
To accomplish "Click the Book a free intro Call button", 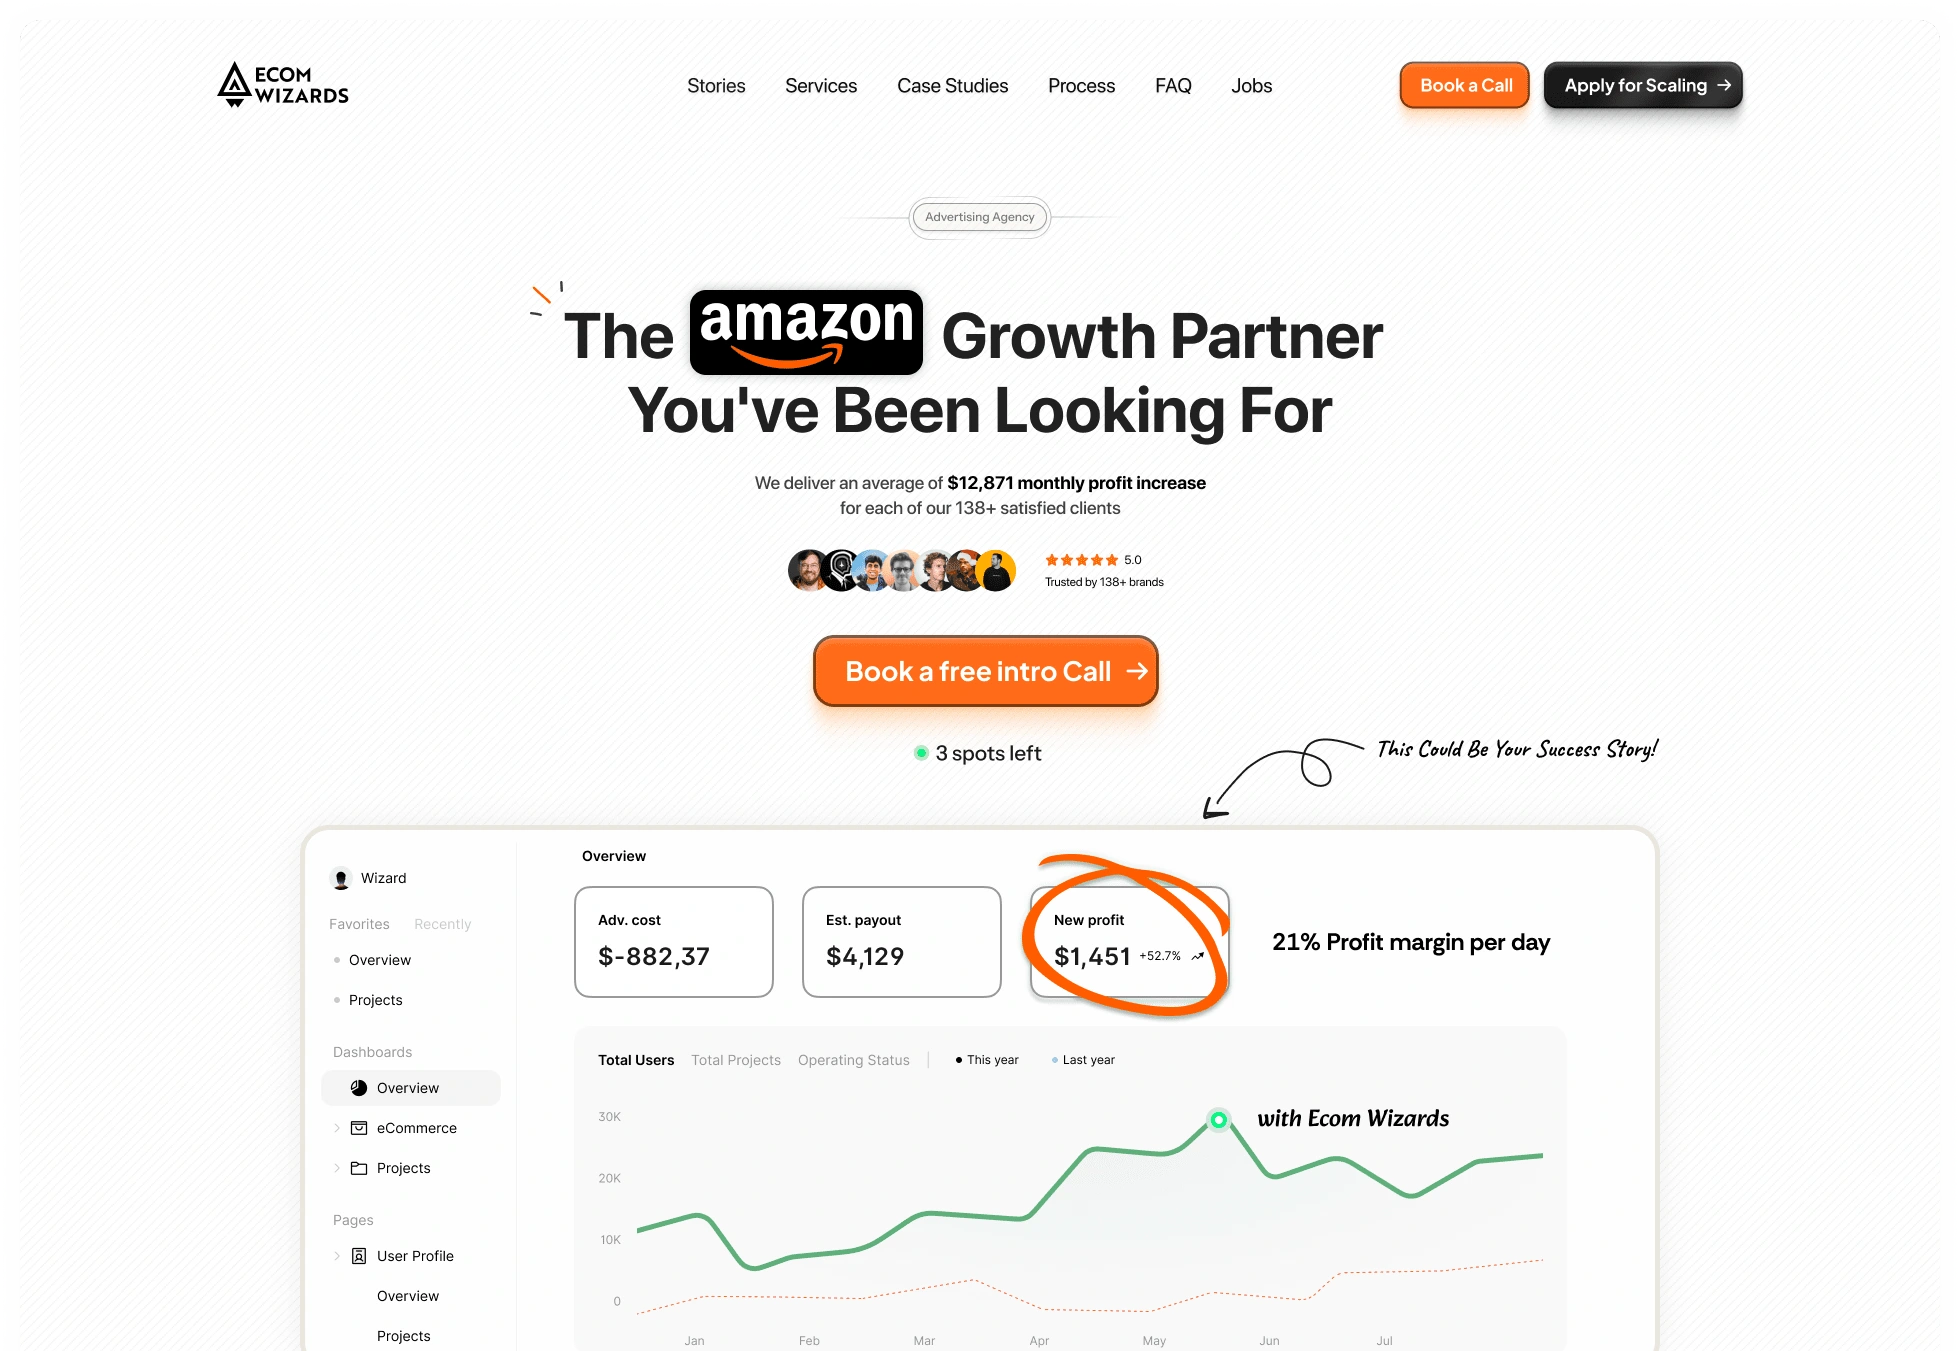I will pos(985,671).
